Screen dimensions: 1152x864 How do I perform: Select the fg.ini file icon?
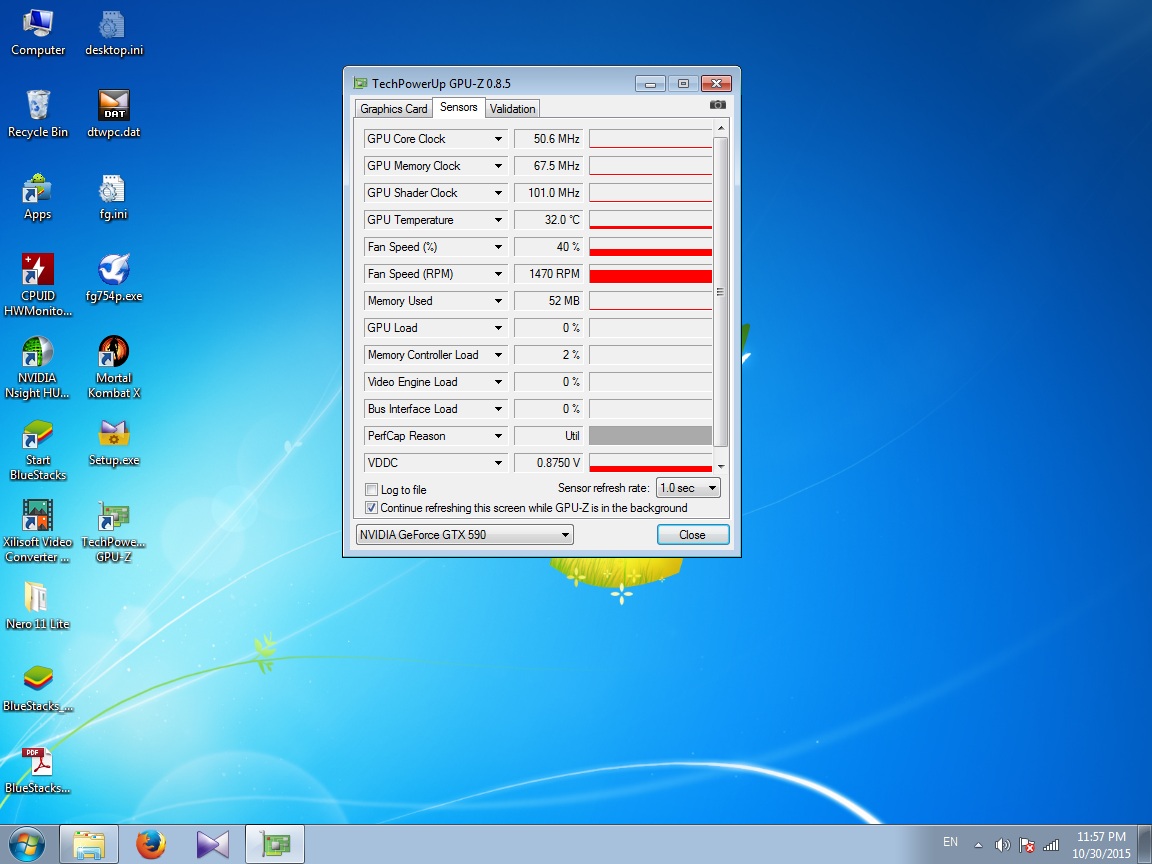coord(114,197)
